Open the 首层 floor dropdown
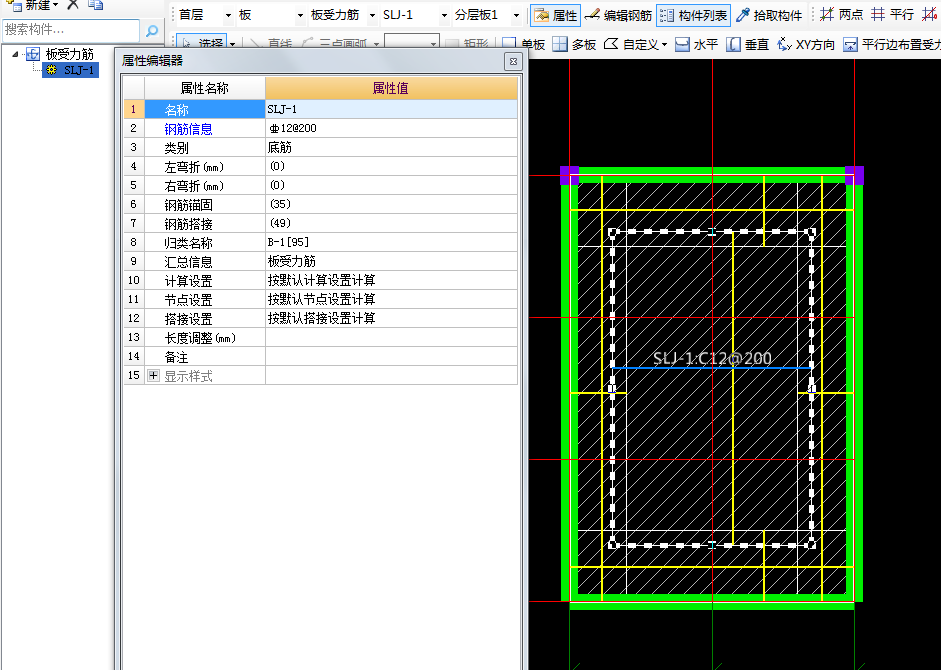Viewport: 941px width, 670px height. coord(228,16)
